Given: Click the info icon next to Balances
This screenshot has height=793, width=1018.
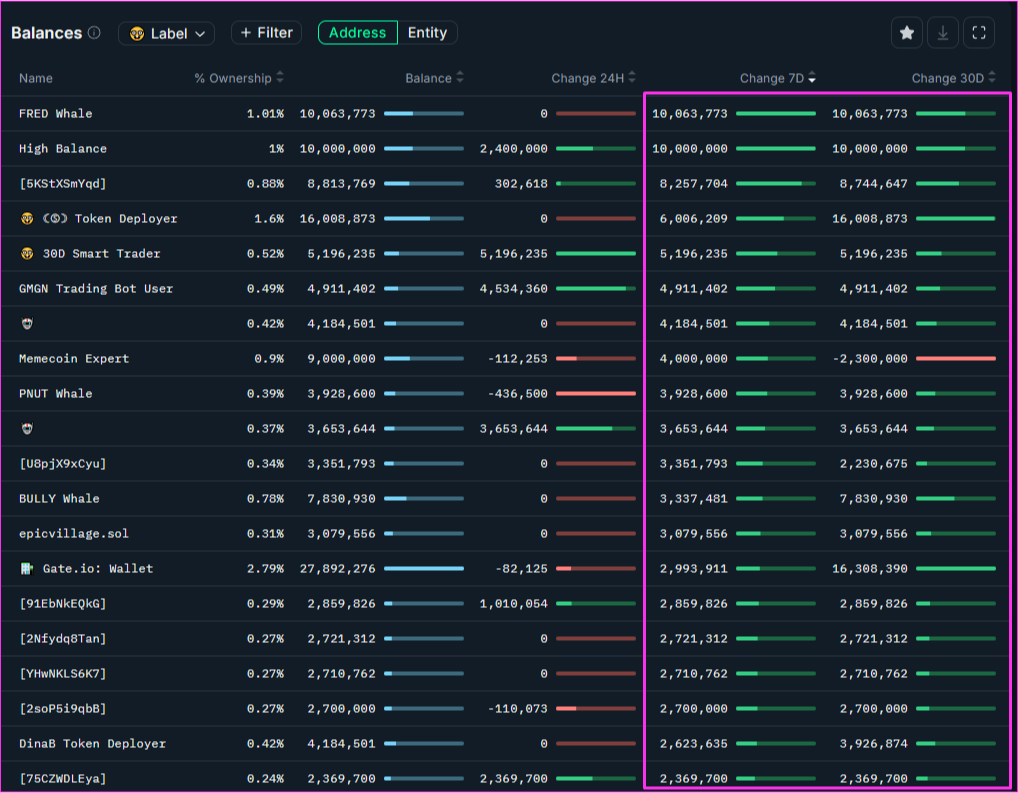Looking at the screenshot, I should [x=94, y=32].
